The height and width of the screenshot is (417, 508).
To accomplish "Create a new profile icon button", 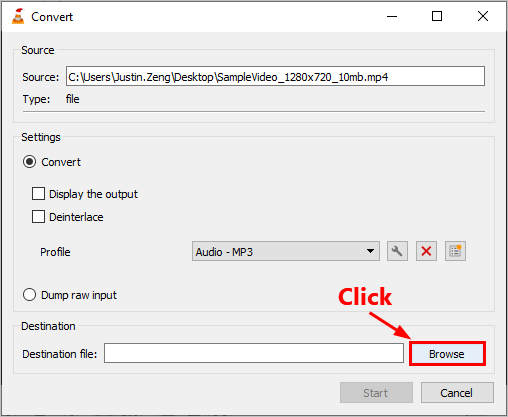I will tap(455, 251).
